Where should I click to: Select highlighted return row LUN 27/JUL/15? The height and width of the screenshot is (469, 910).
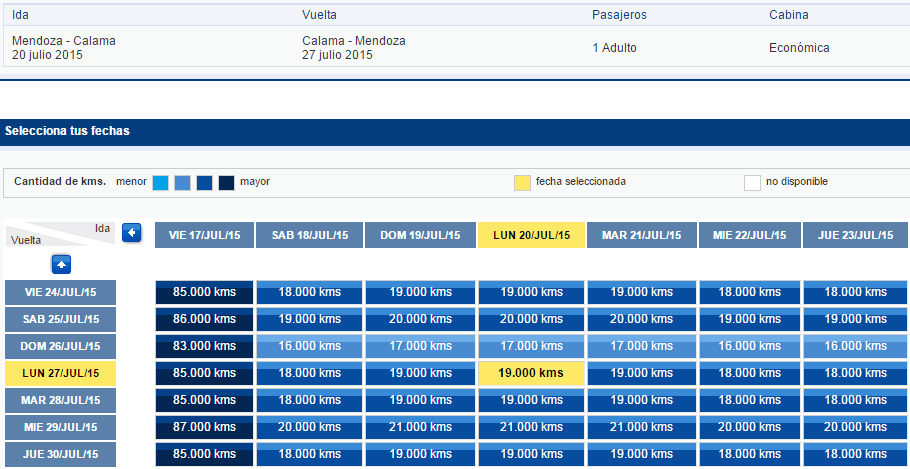click(x=60, y=373)
